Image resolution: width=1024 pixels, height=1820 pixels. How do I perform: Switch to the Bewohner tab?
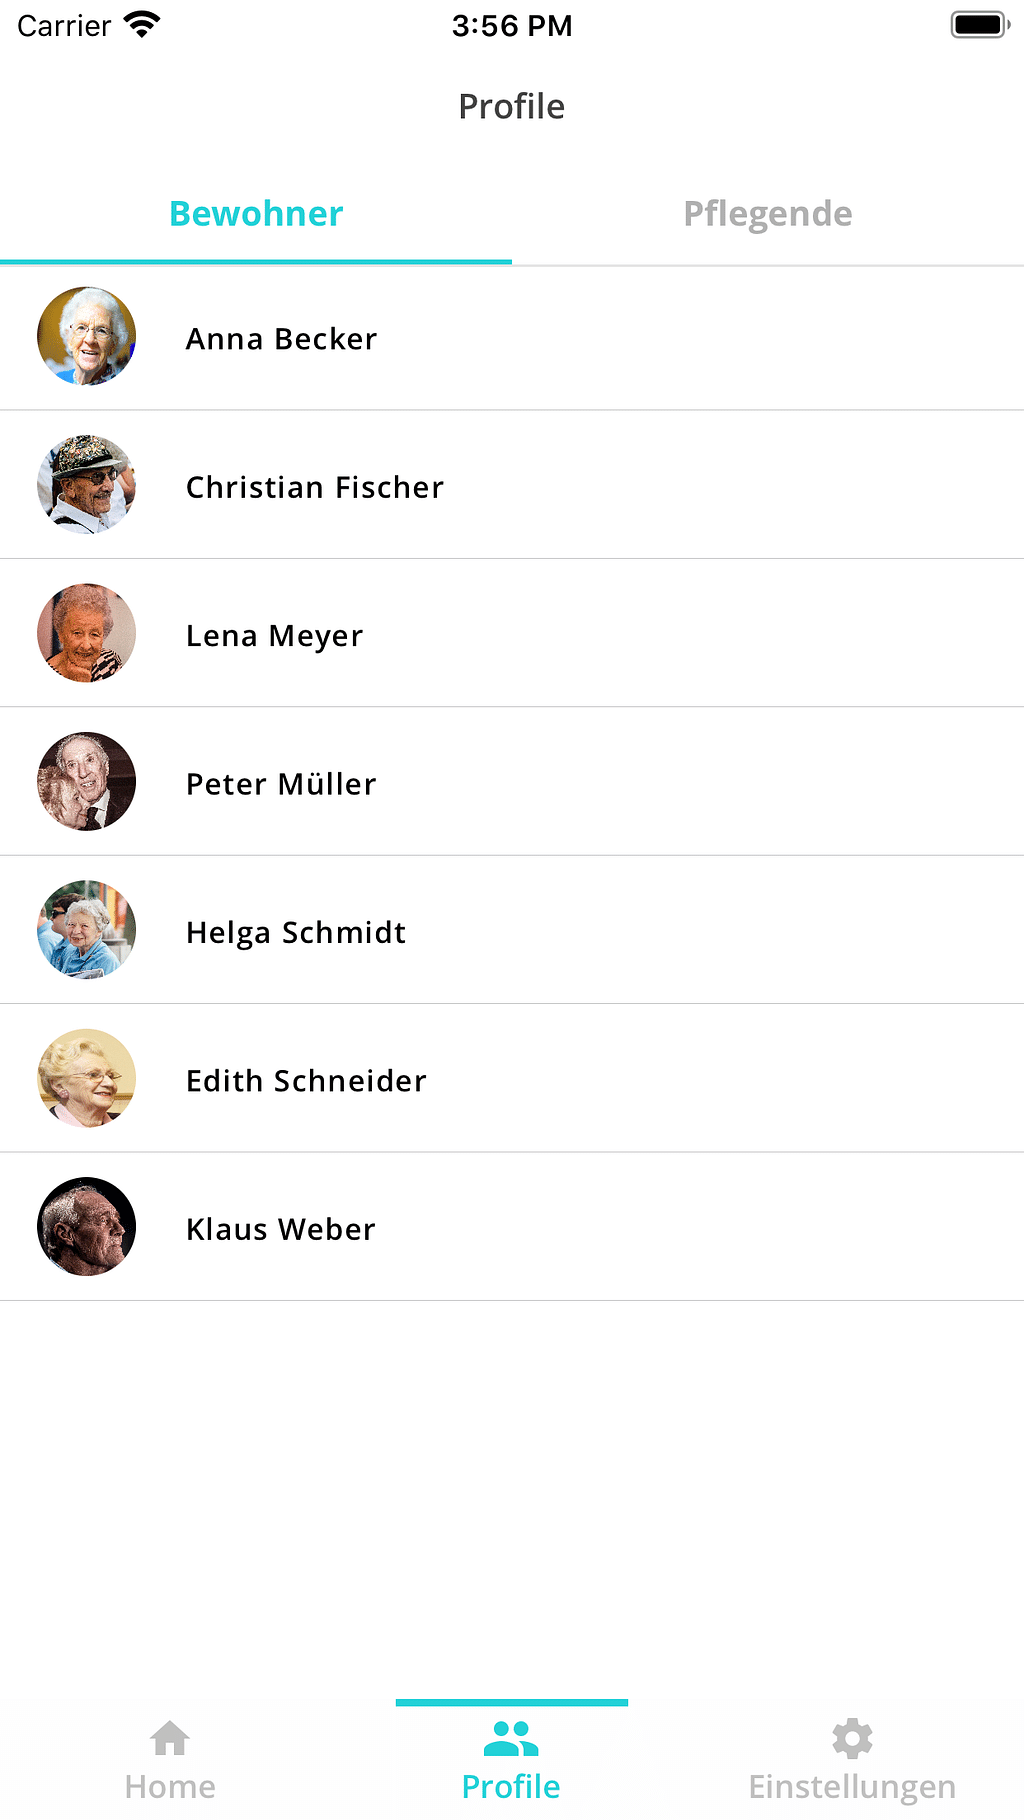256,214
